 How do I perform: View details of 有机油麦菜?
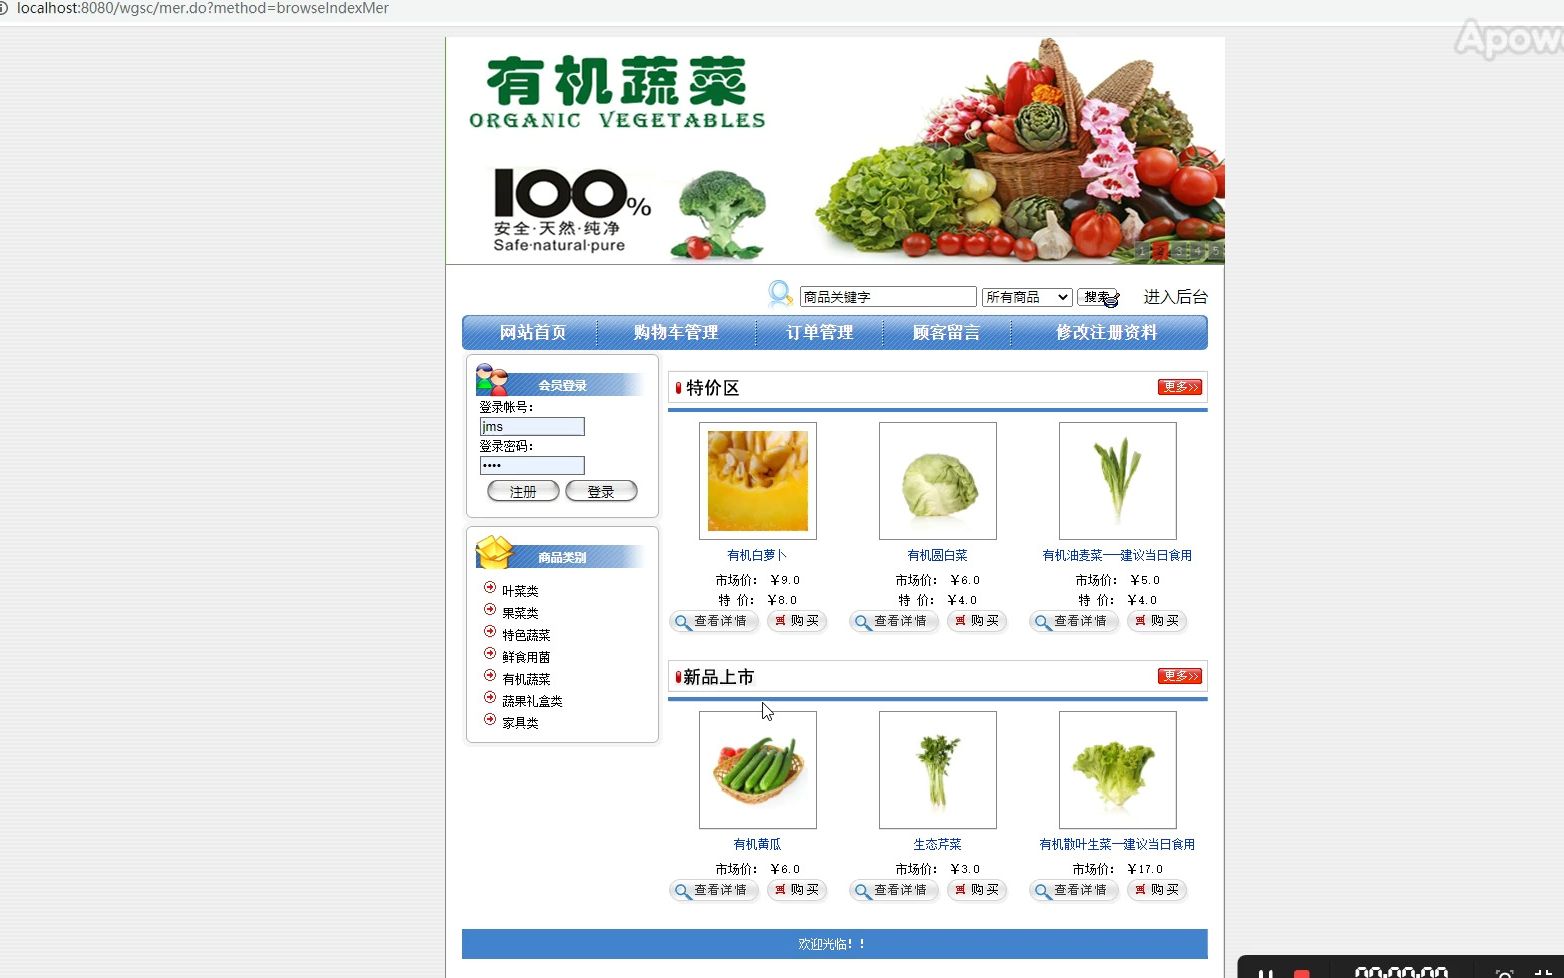click(1073, 622)
